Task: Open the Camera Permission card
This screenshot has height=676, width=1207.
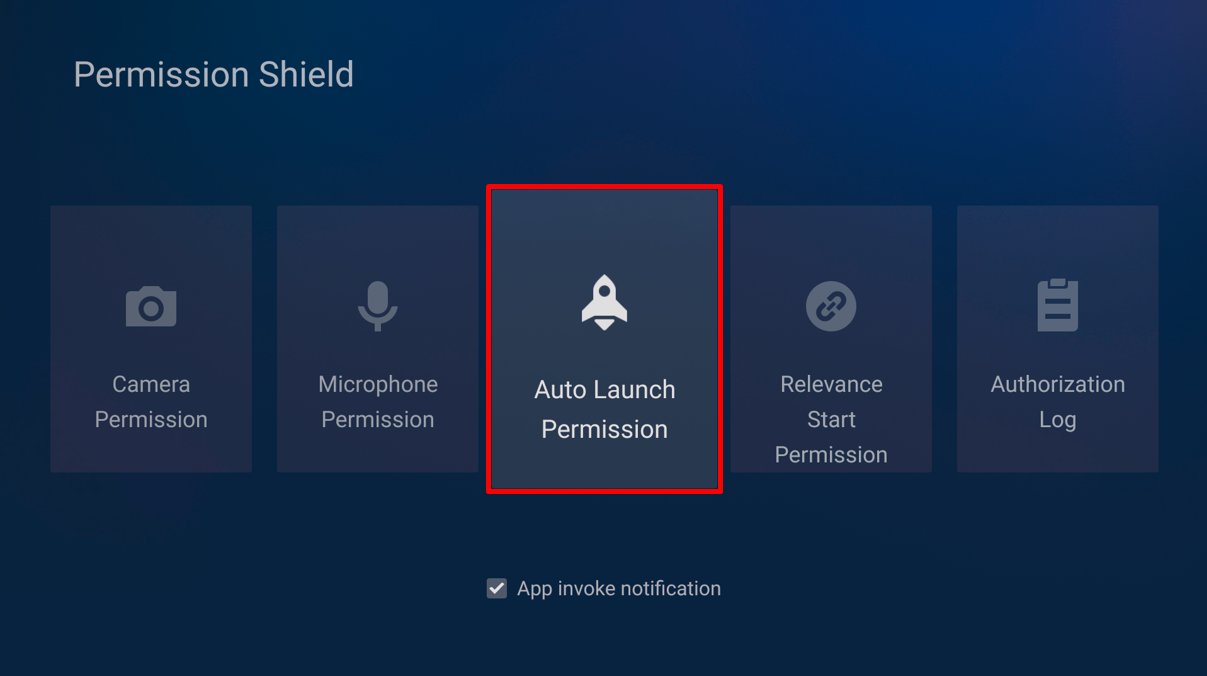Action: pyautogui.click(x=151, y=338)
